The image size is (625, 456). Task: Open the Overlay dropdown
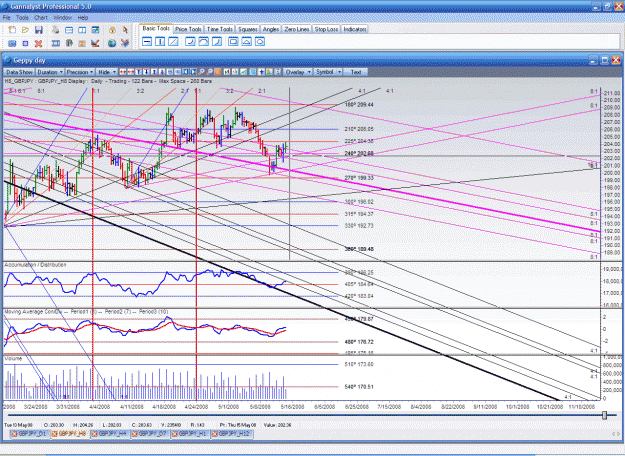(x=297, y=72)
